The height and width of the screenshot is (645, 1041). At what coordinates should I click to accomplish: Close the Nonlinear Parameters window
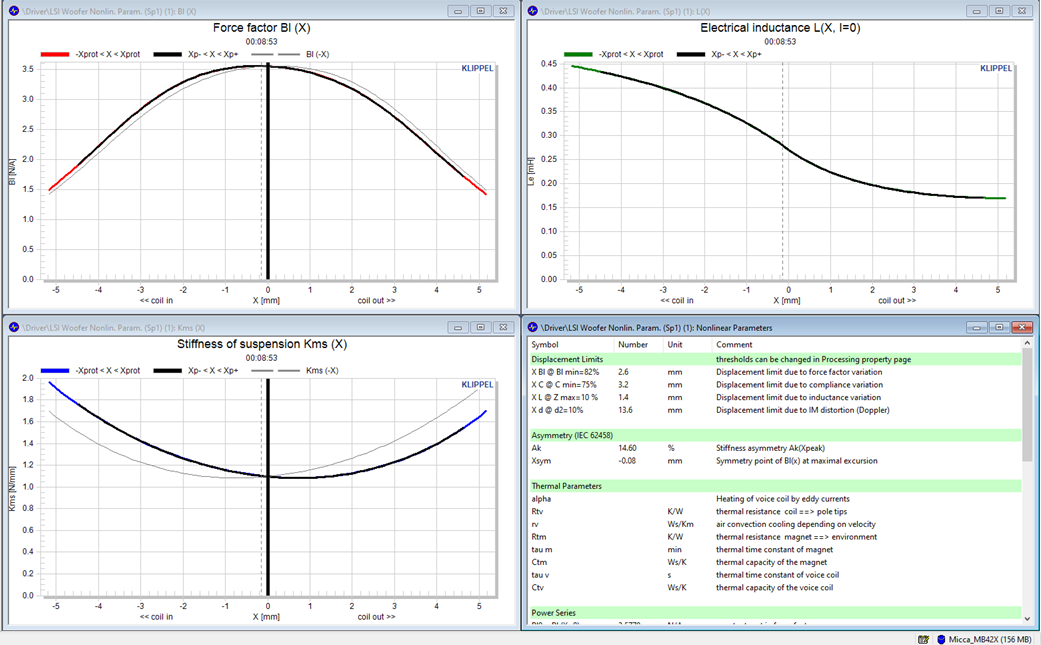pyautogui.click(x=1022, y=327)
